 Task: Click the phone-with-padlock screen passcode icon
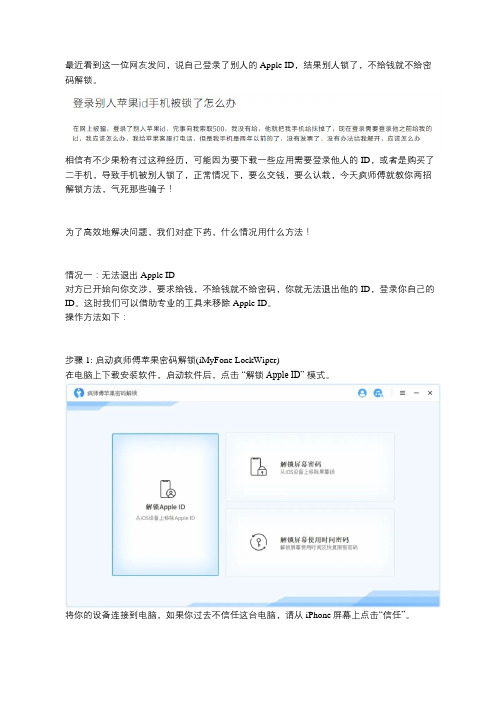point(258,467)
